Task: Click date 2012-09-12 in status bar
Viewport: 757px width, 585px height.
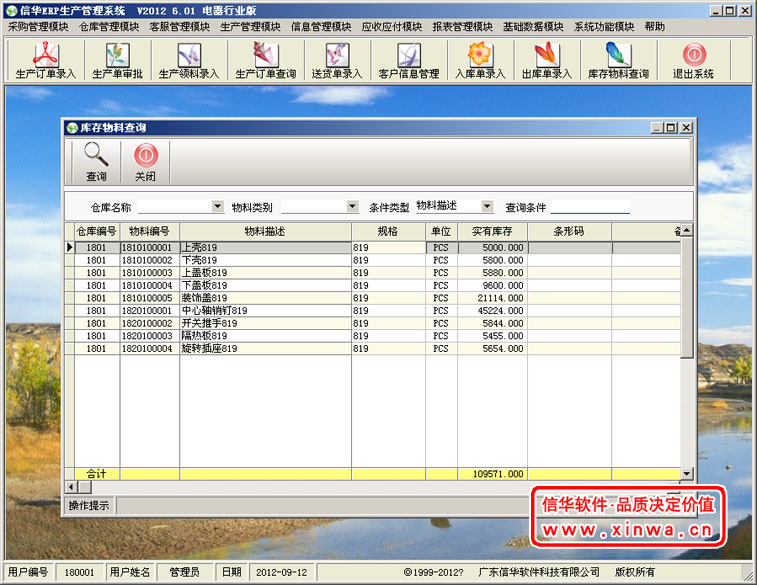Action: (x=281, y=572)
